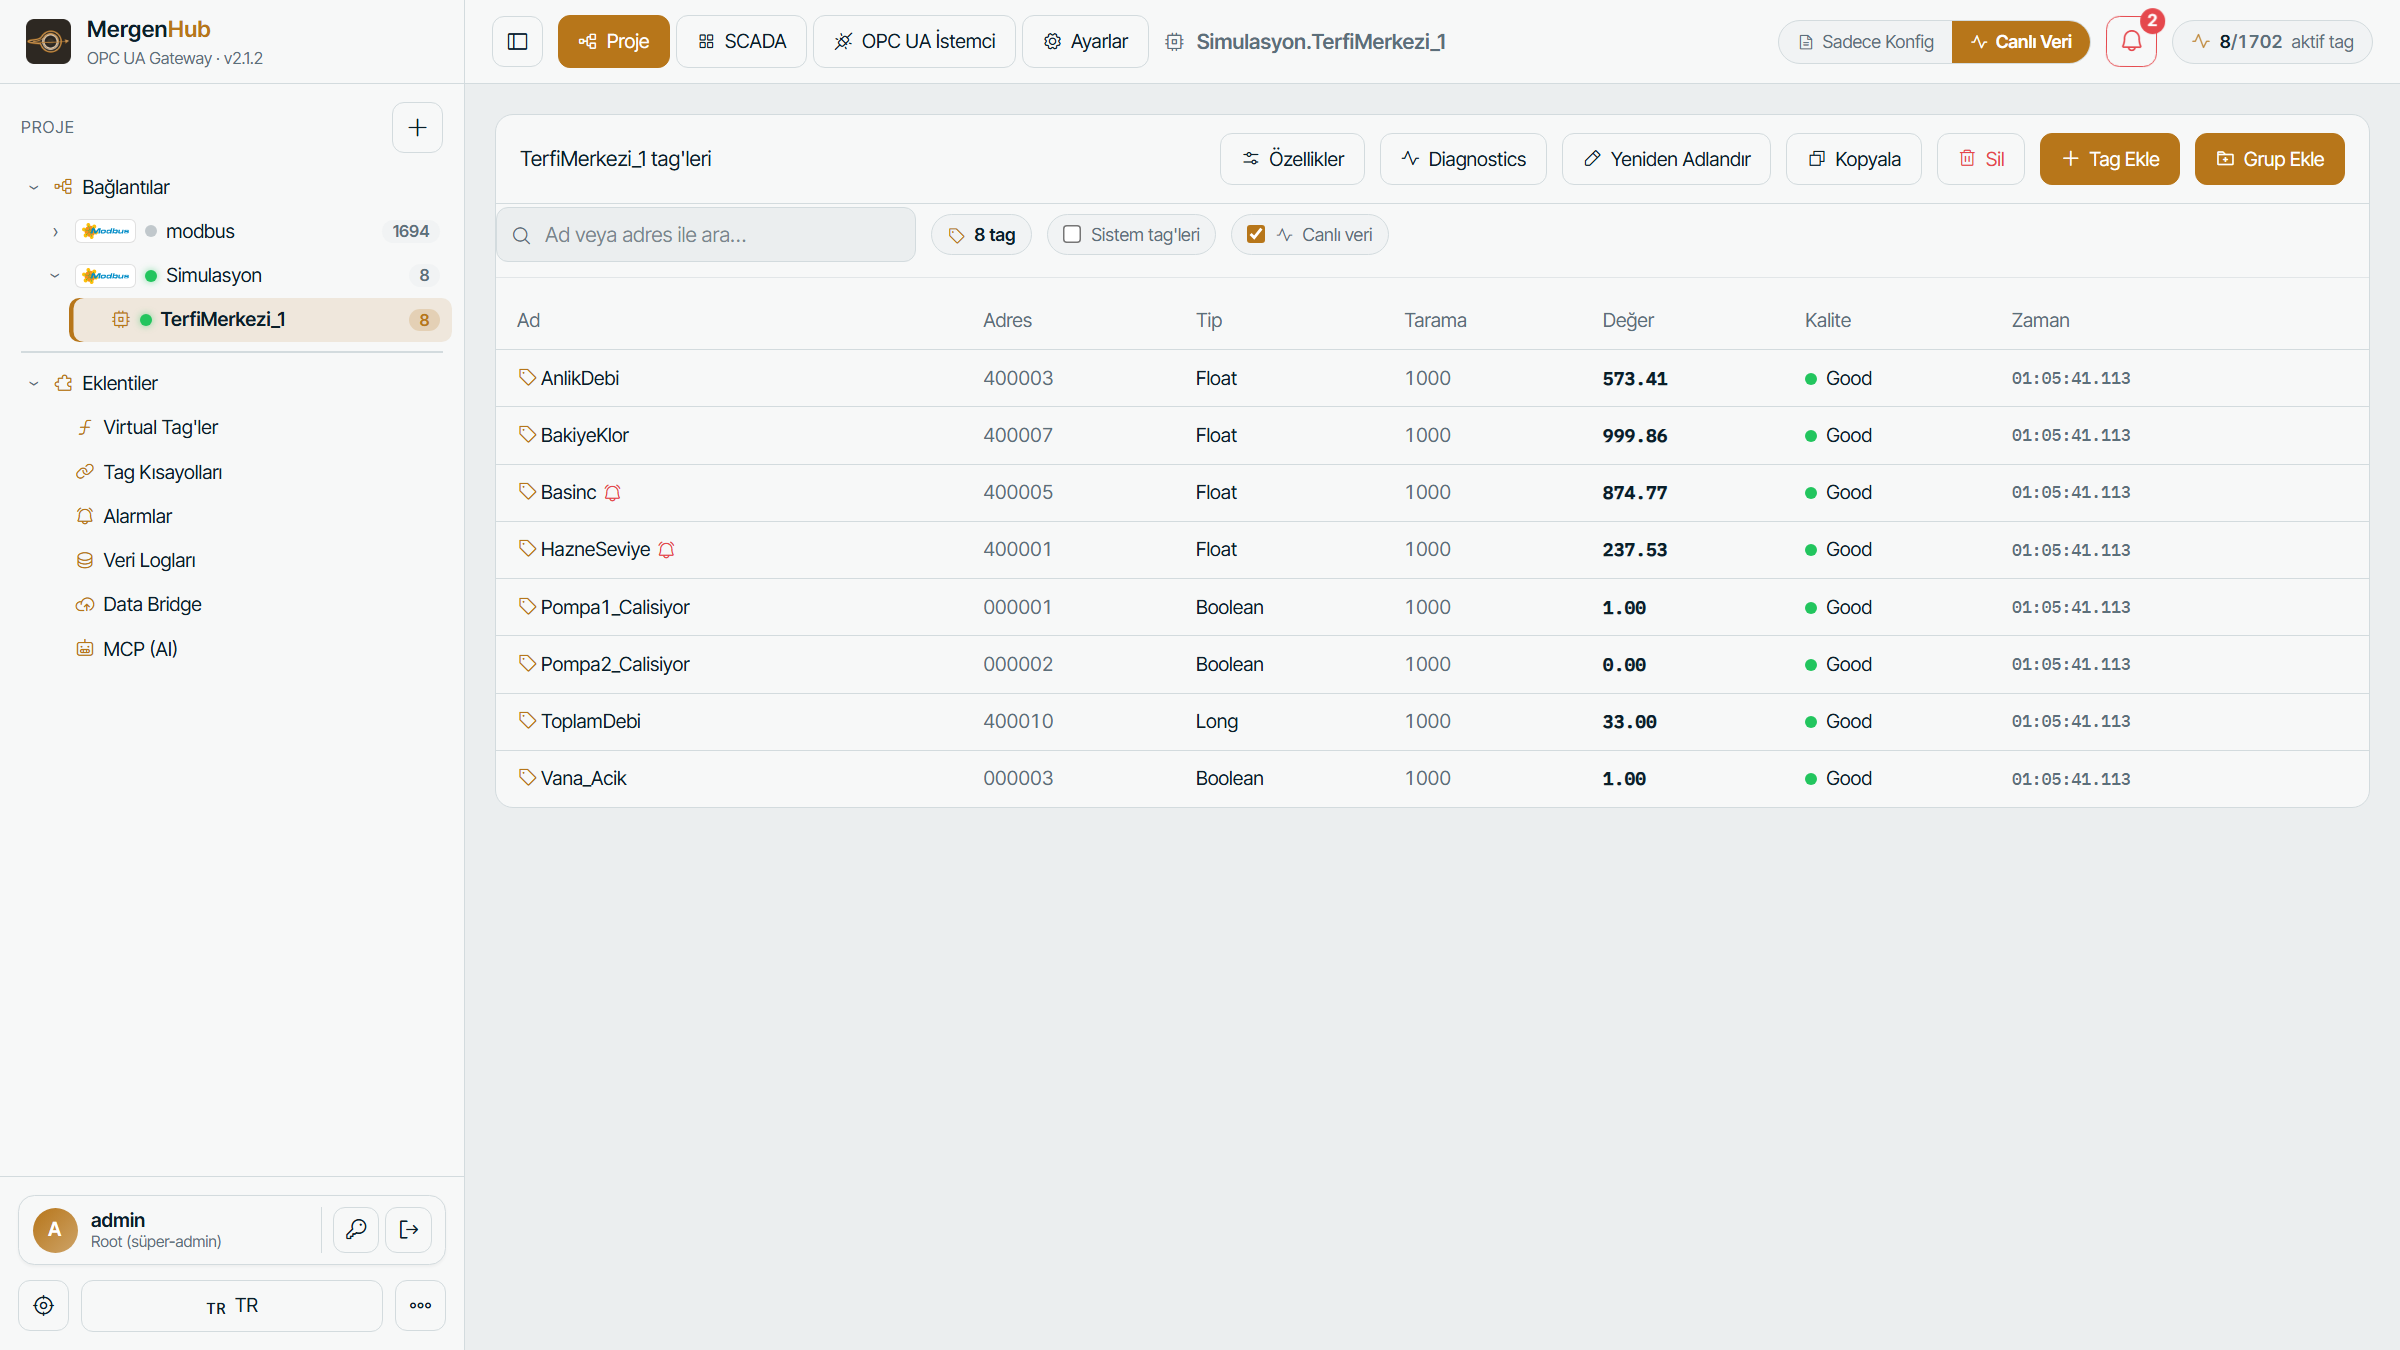Screen dimensions: 2400x1350
Task: Click the MergenHub logo icon
Action: pyautogui.click(x=48, y=41)
